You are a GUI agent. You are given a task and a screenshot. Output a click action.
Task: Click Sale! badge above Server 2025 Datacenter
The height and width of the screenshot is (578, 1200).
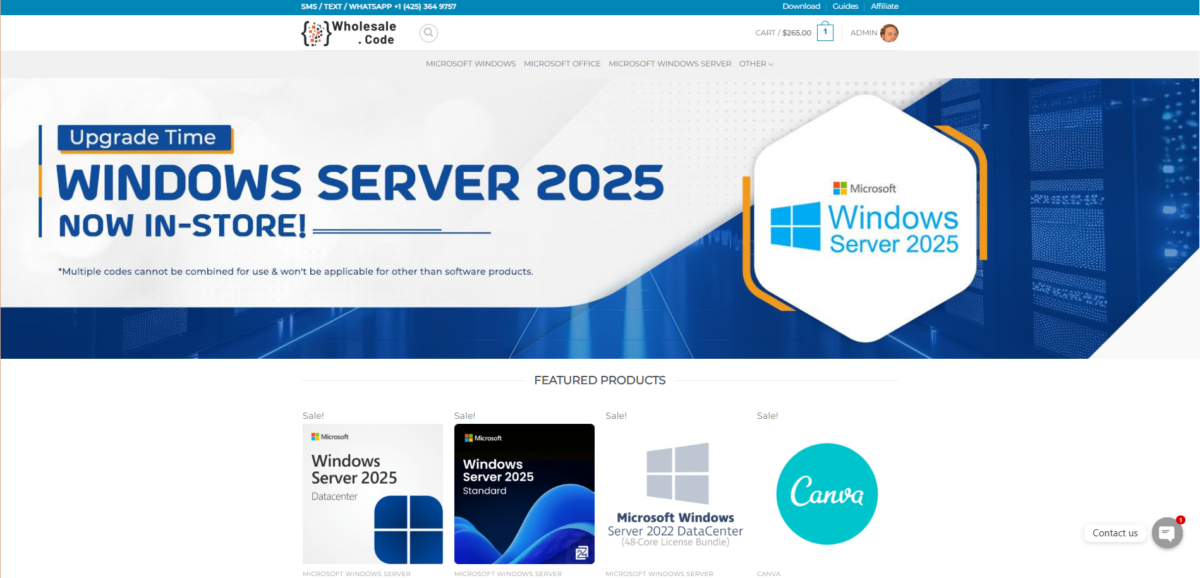tap(313, 416)
